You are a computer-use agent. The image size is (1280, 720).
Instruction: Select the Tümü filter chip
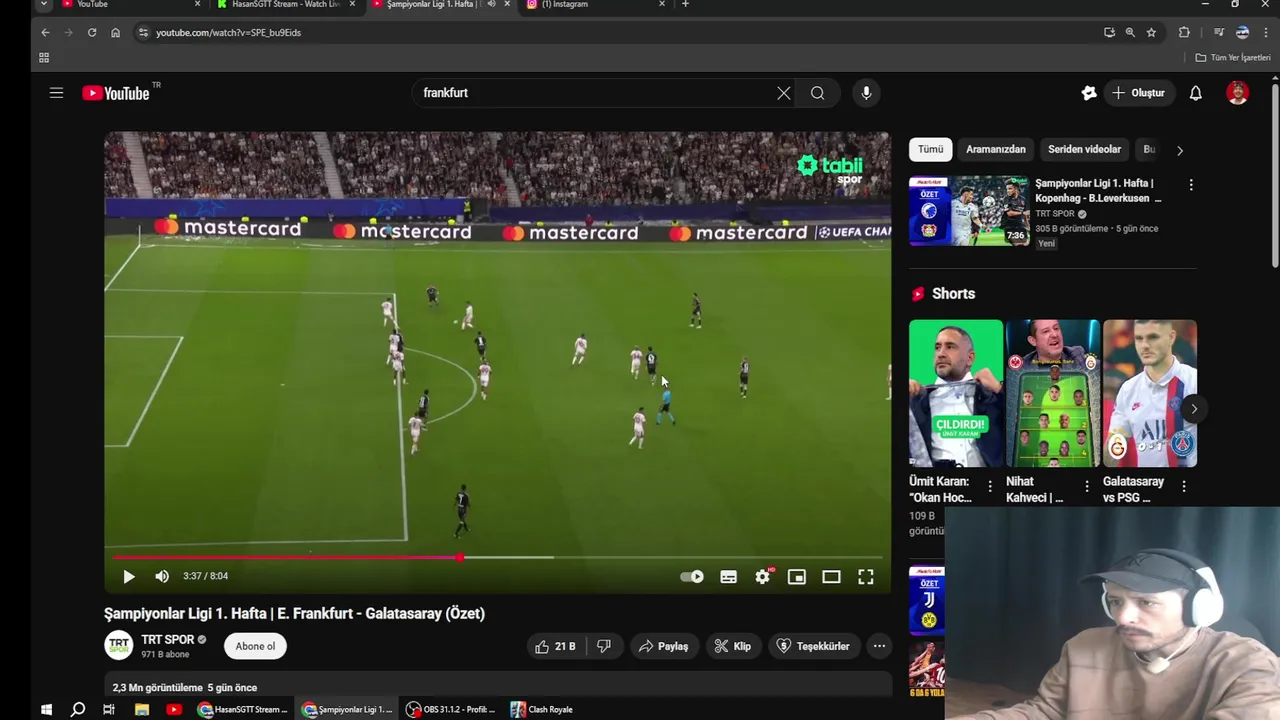coord(931,149)
